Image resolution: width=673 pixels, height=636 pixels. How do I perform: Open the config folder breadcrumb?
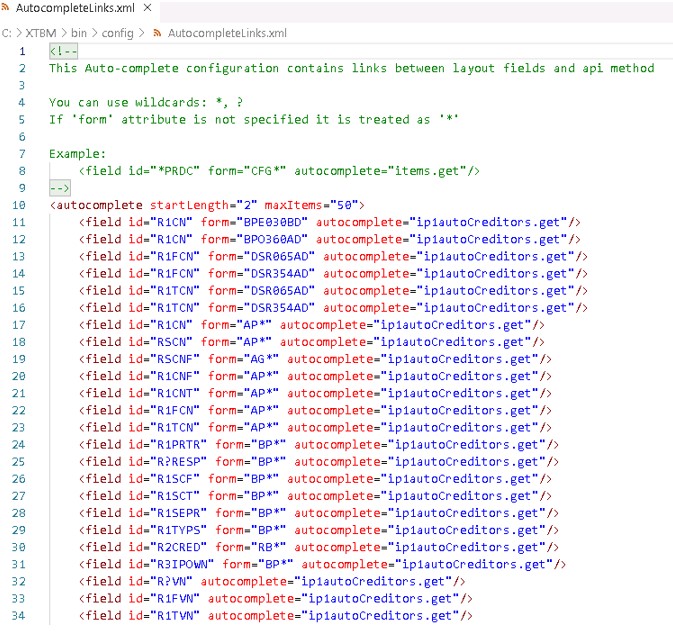(x=119, y=33)
